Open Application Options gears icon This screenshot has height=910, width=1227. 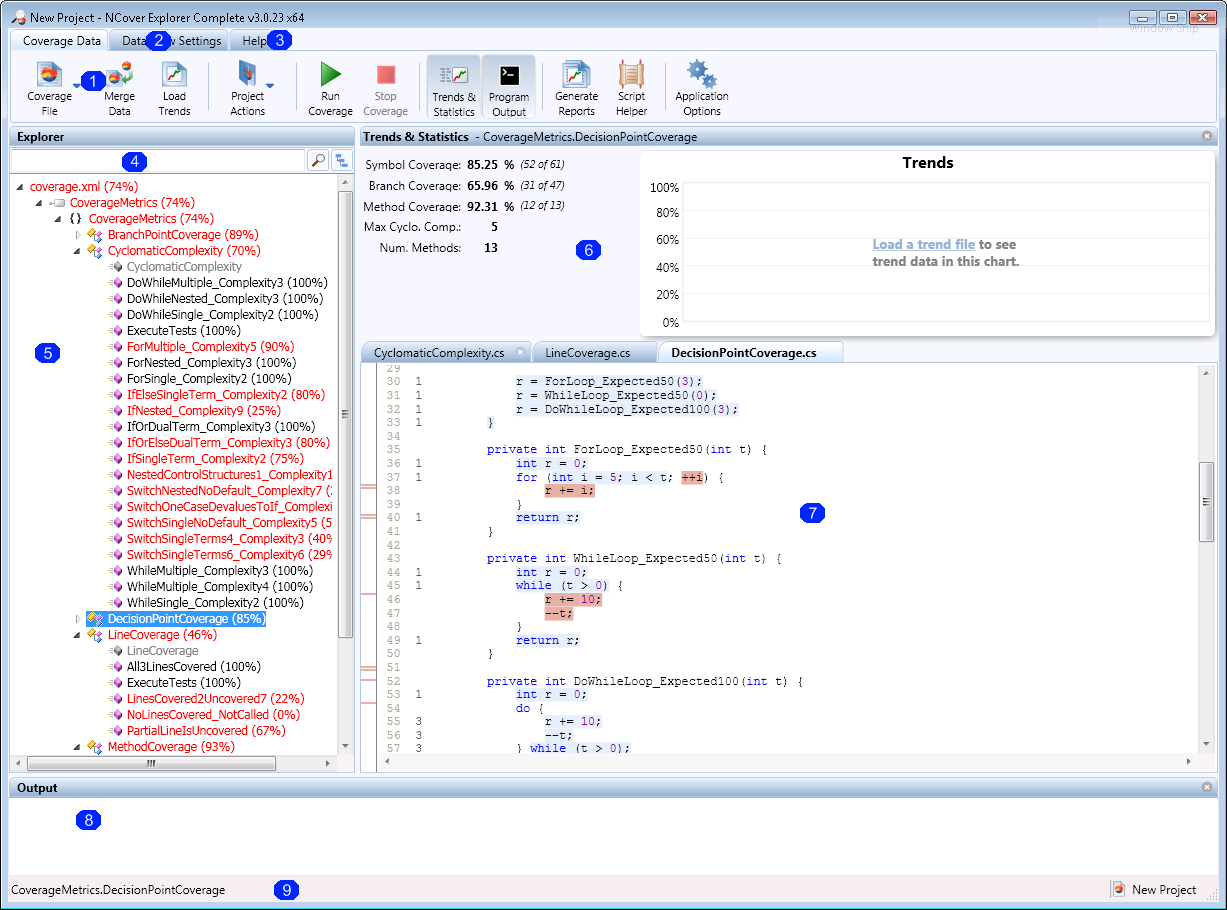(x=701, y=76)
